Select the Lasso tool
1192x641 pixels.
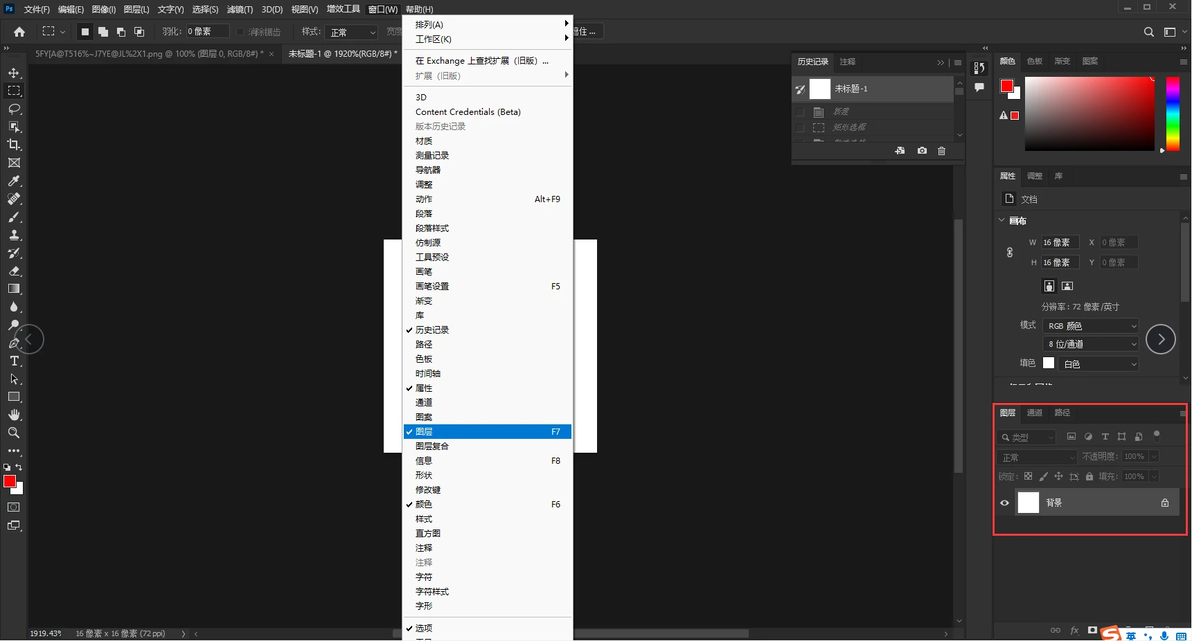(14, 109)
